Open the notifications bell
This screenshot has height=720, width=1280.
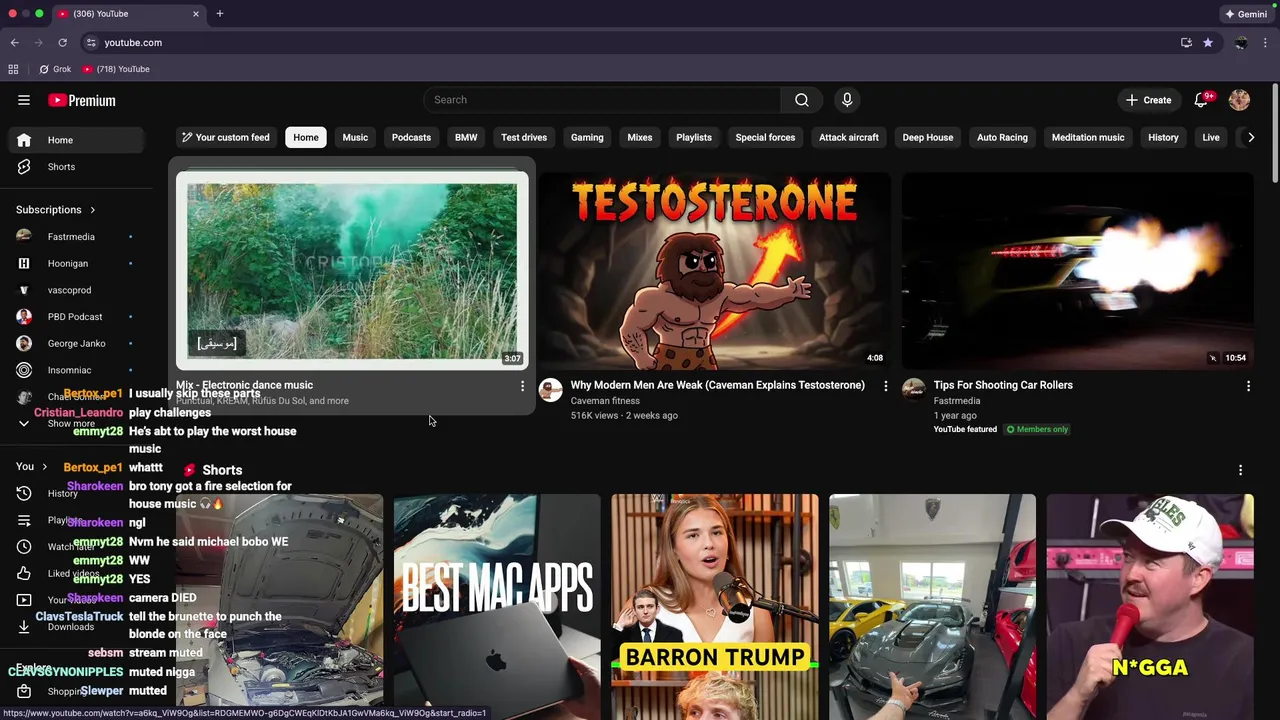(1202, 100)
